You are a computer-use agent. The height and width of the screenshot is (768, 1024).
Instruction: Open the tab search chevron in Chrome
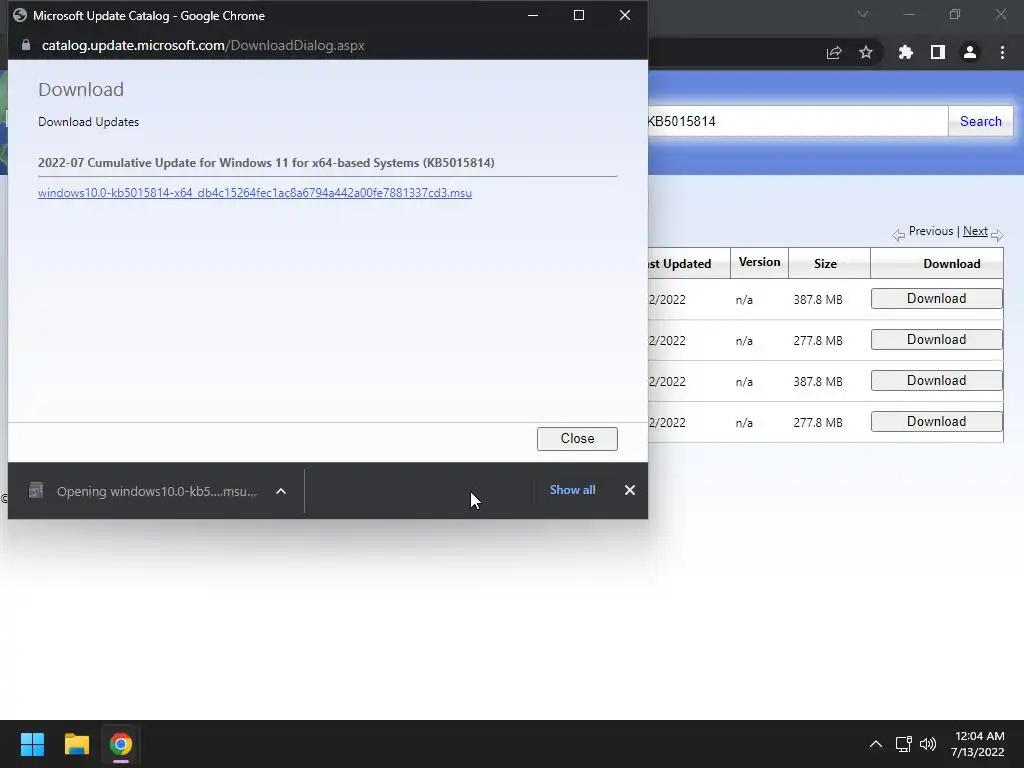[863, 14]
